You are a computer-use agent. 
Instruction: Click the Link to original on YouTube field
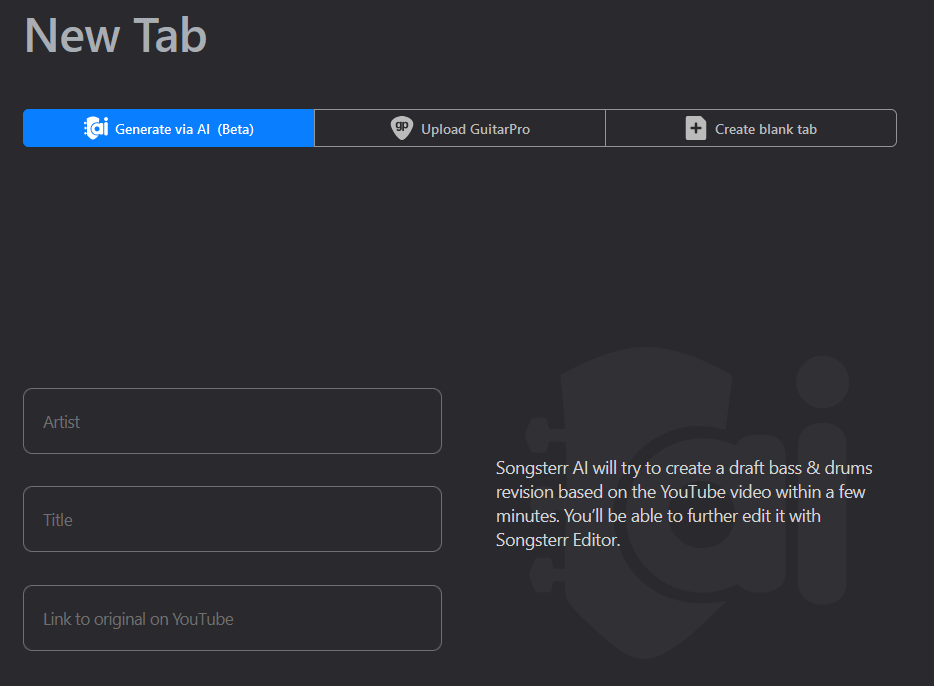(232, 618)
